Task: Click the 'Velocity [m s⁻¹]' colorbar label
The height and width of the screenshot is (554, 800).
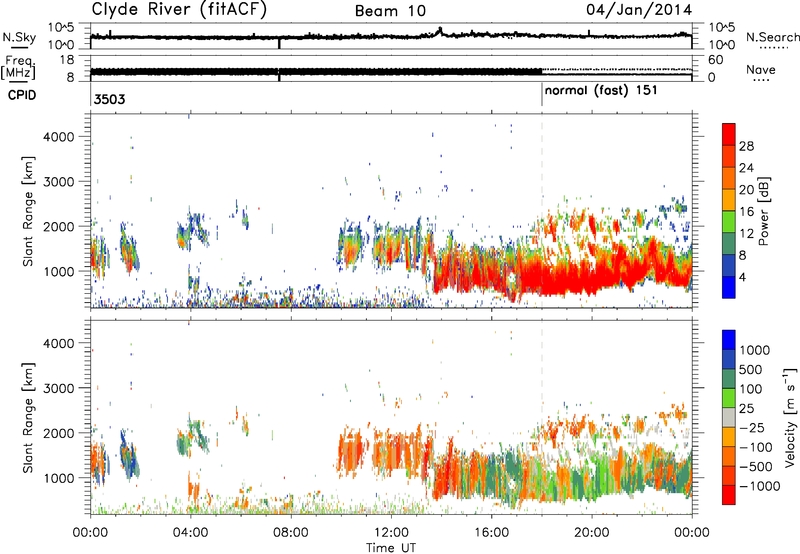Action: pyautogui.click(x=790, y=417)
